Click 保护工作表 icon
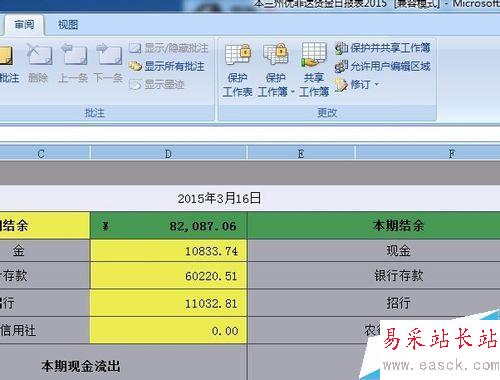 [x=237, y=70]
